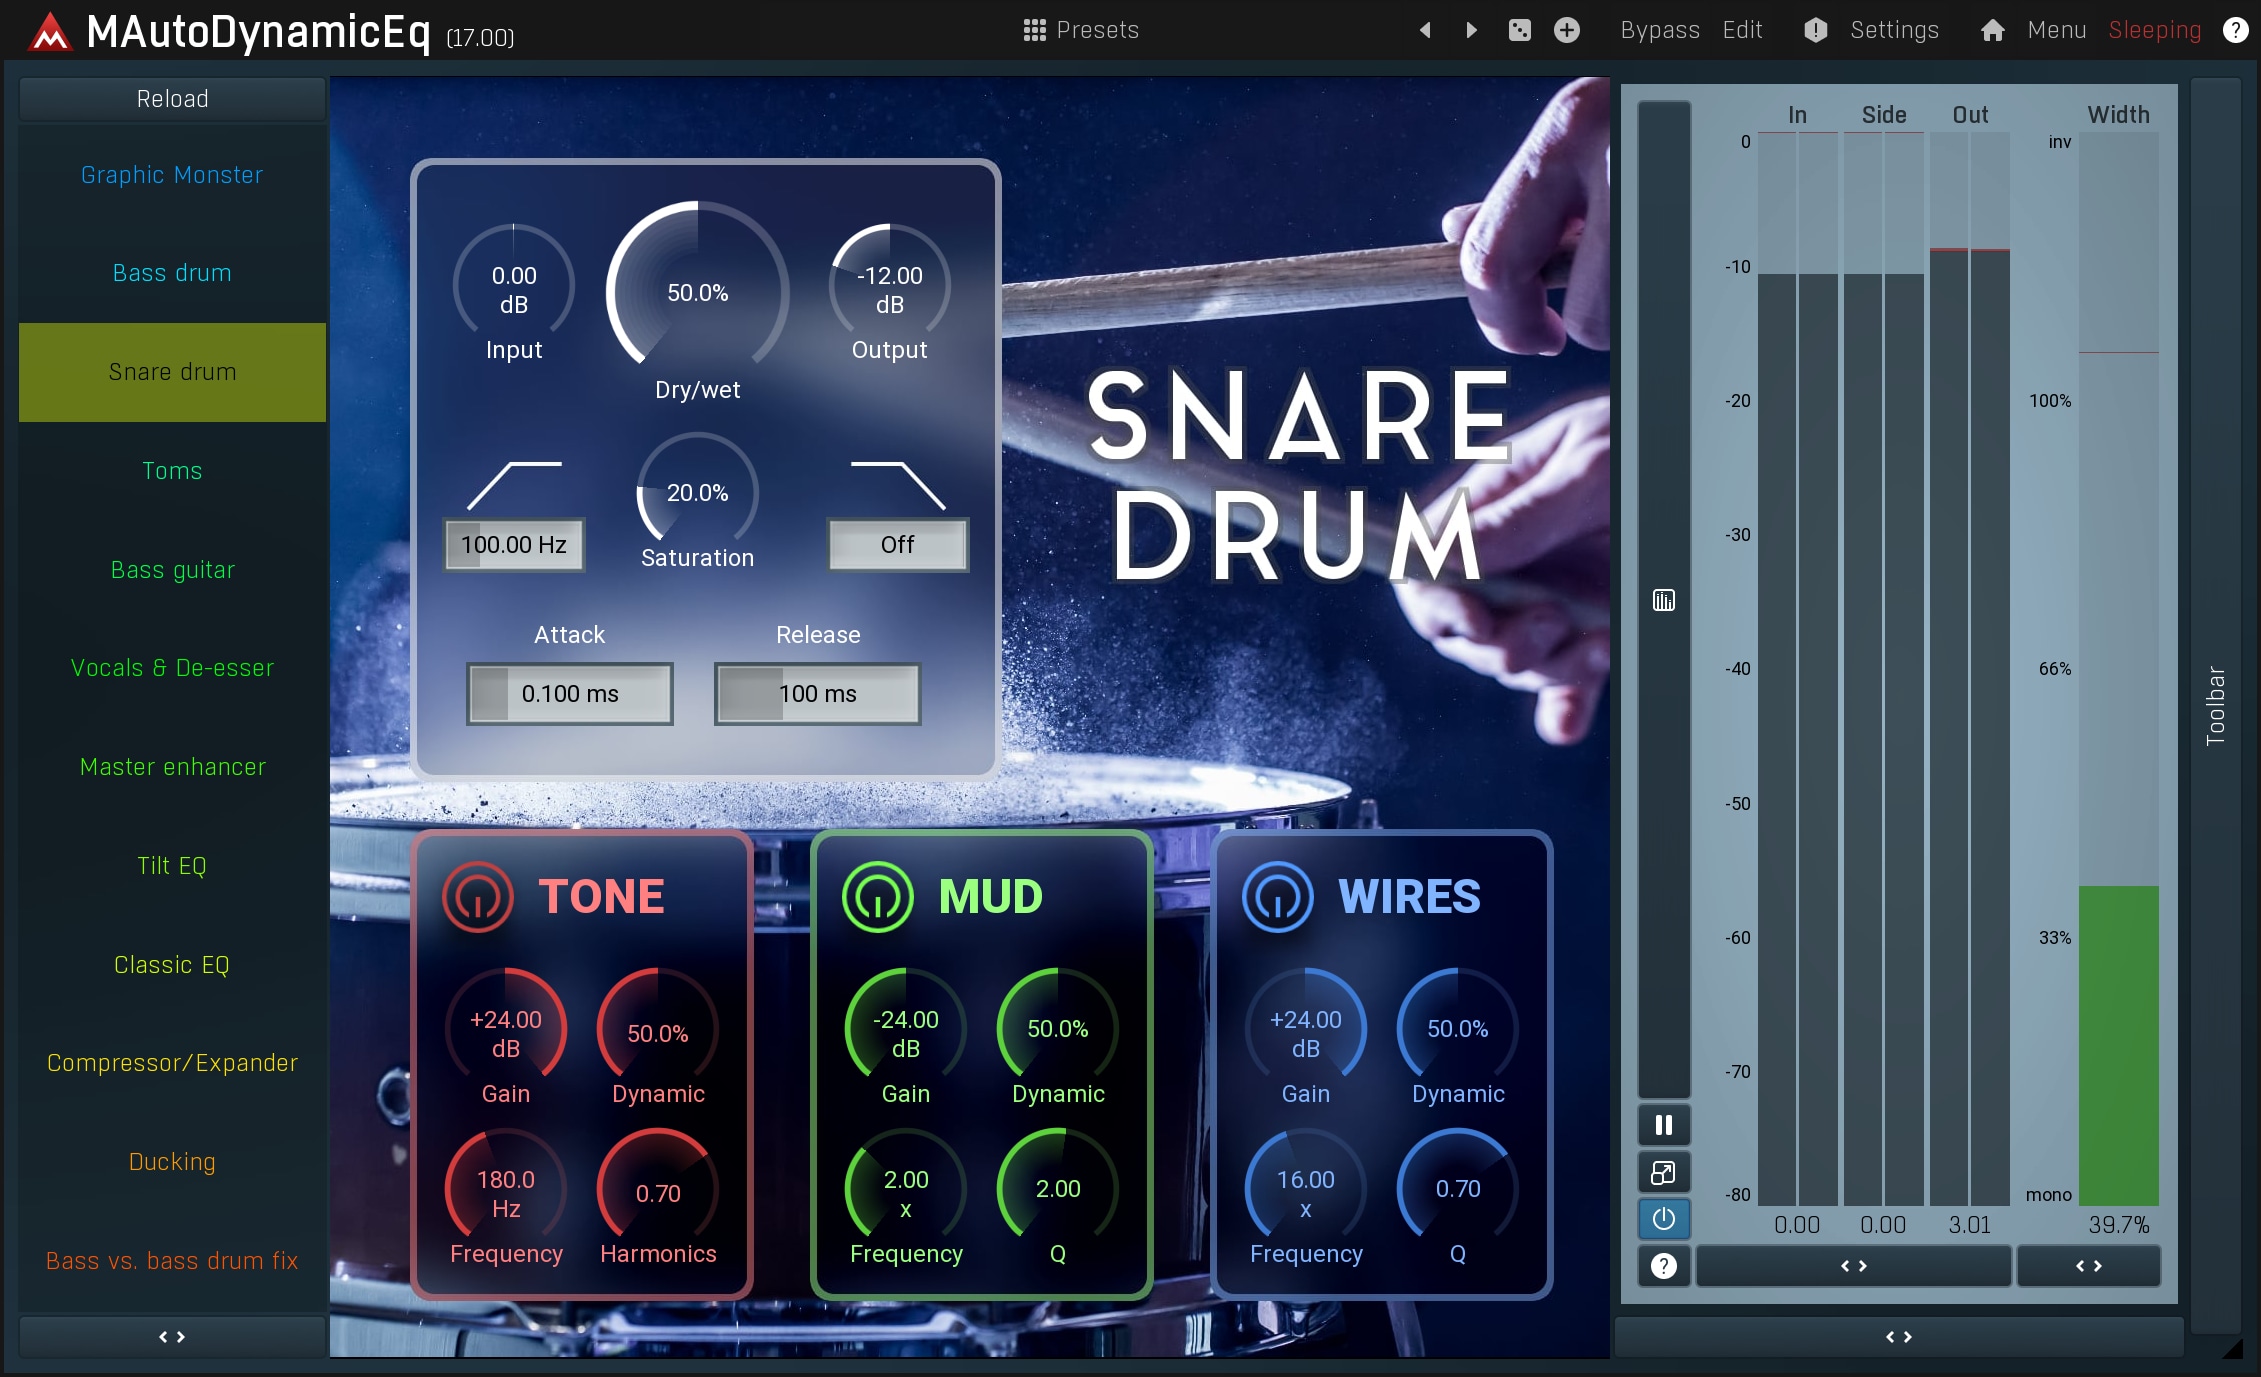This screenshot has width=2261, height=1377.
Task: Disable metering with the blue power button
Action: 1664,1219
